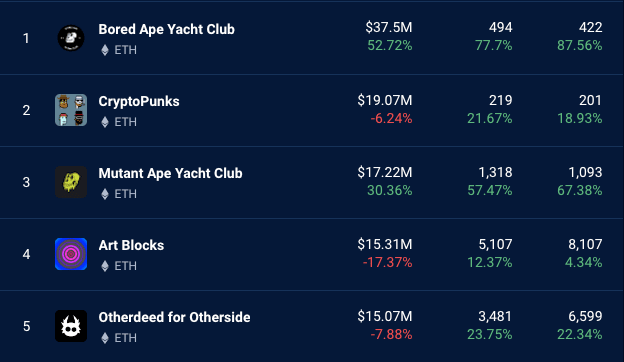Open the Art Blocks collection link

(x=131, y=245)
